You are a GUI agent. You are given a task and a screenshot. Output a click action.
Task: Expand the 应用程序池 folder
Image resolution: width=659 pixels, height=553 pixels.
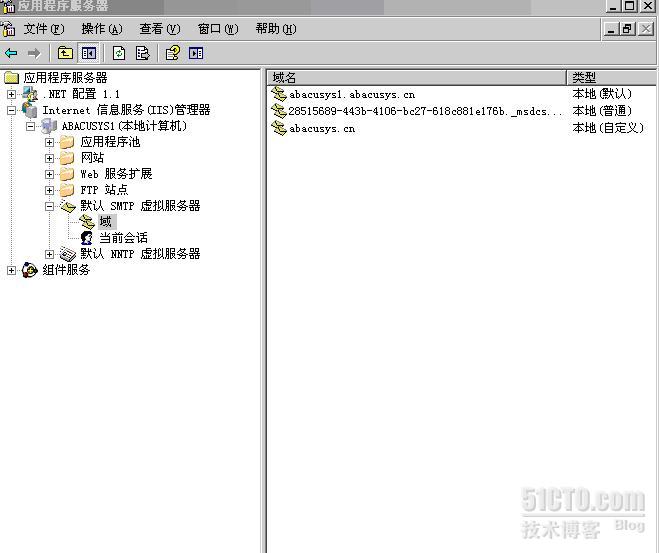(x=49, y=142)
